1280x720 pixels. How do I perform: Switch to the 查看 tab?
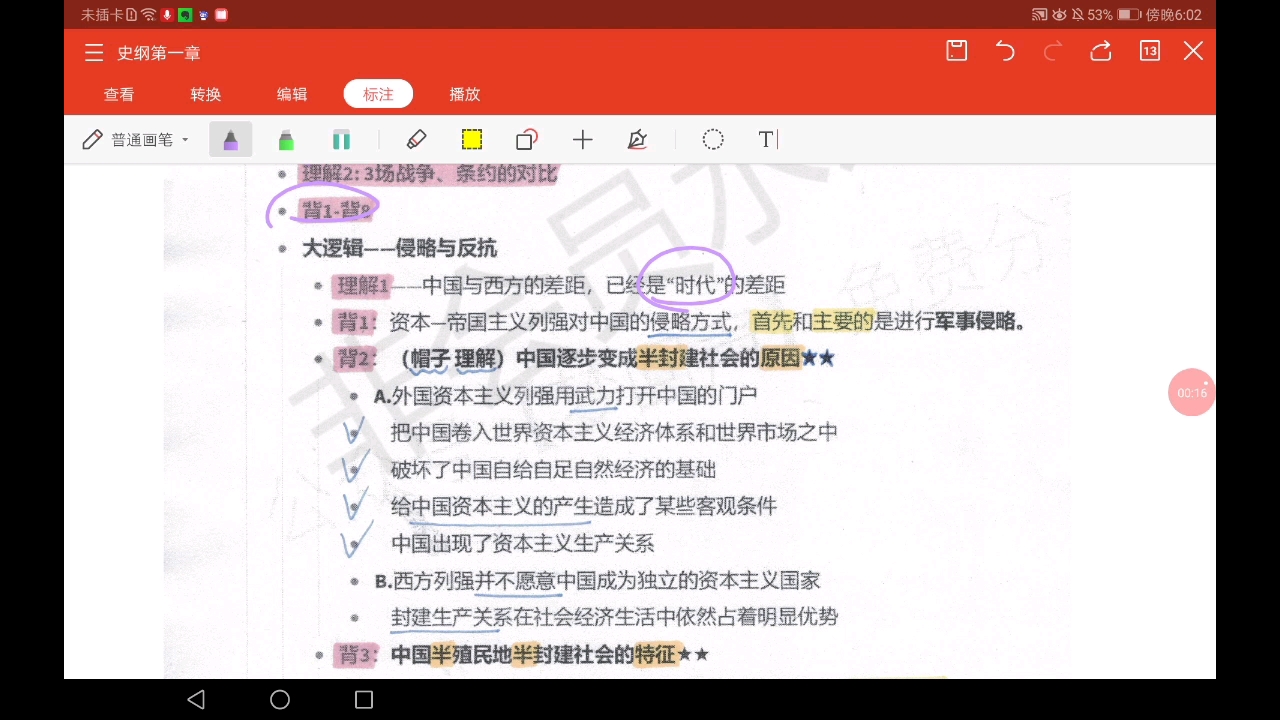[x=119, y=94]
